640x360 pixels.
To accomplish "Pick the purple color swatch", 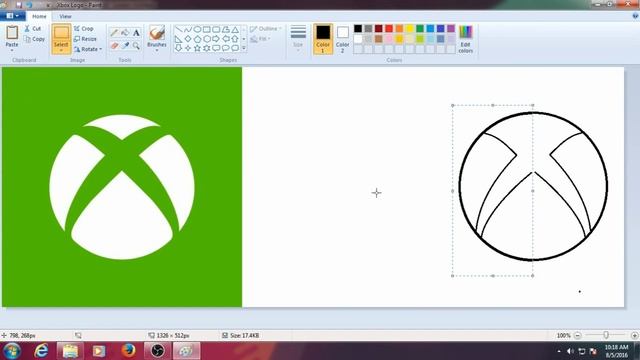I will tap(451, 28).
